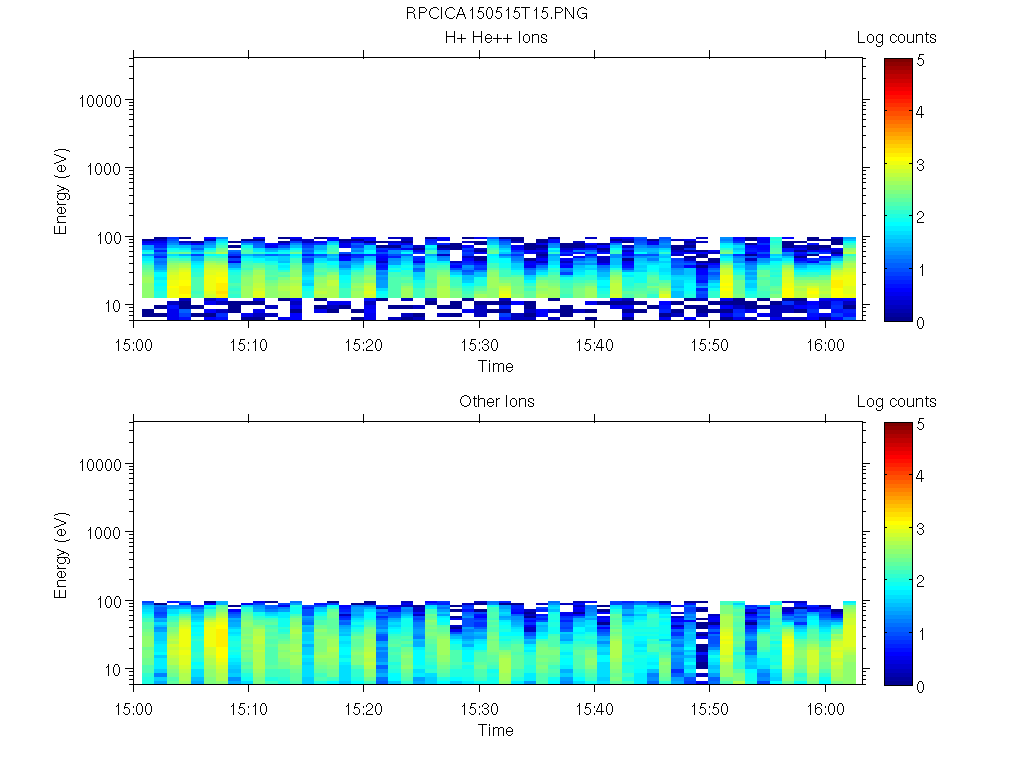Click the '0' label on top colorbar
The width and height of the screenshot is (1024, 768).
click(920, 323)
